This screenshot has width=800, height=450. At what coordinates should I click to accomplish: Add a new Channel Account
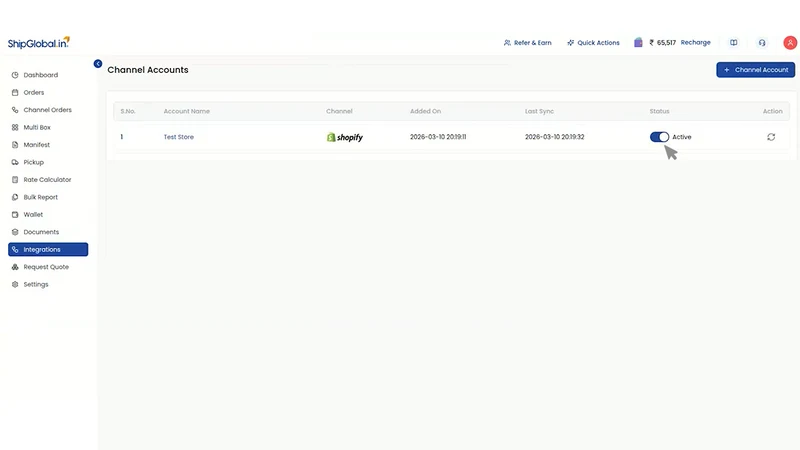click(756, 70)
